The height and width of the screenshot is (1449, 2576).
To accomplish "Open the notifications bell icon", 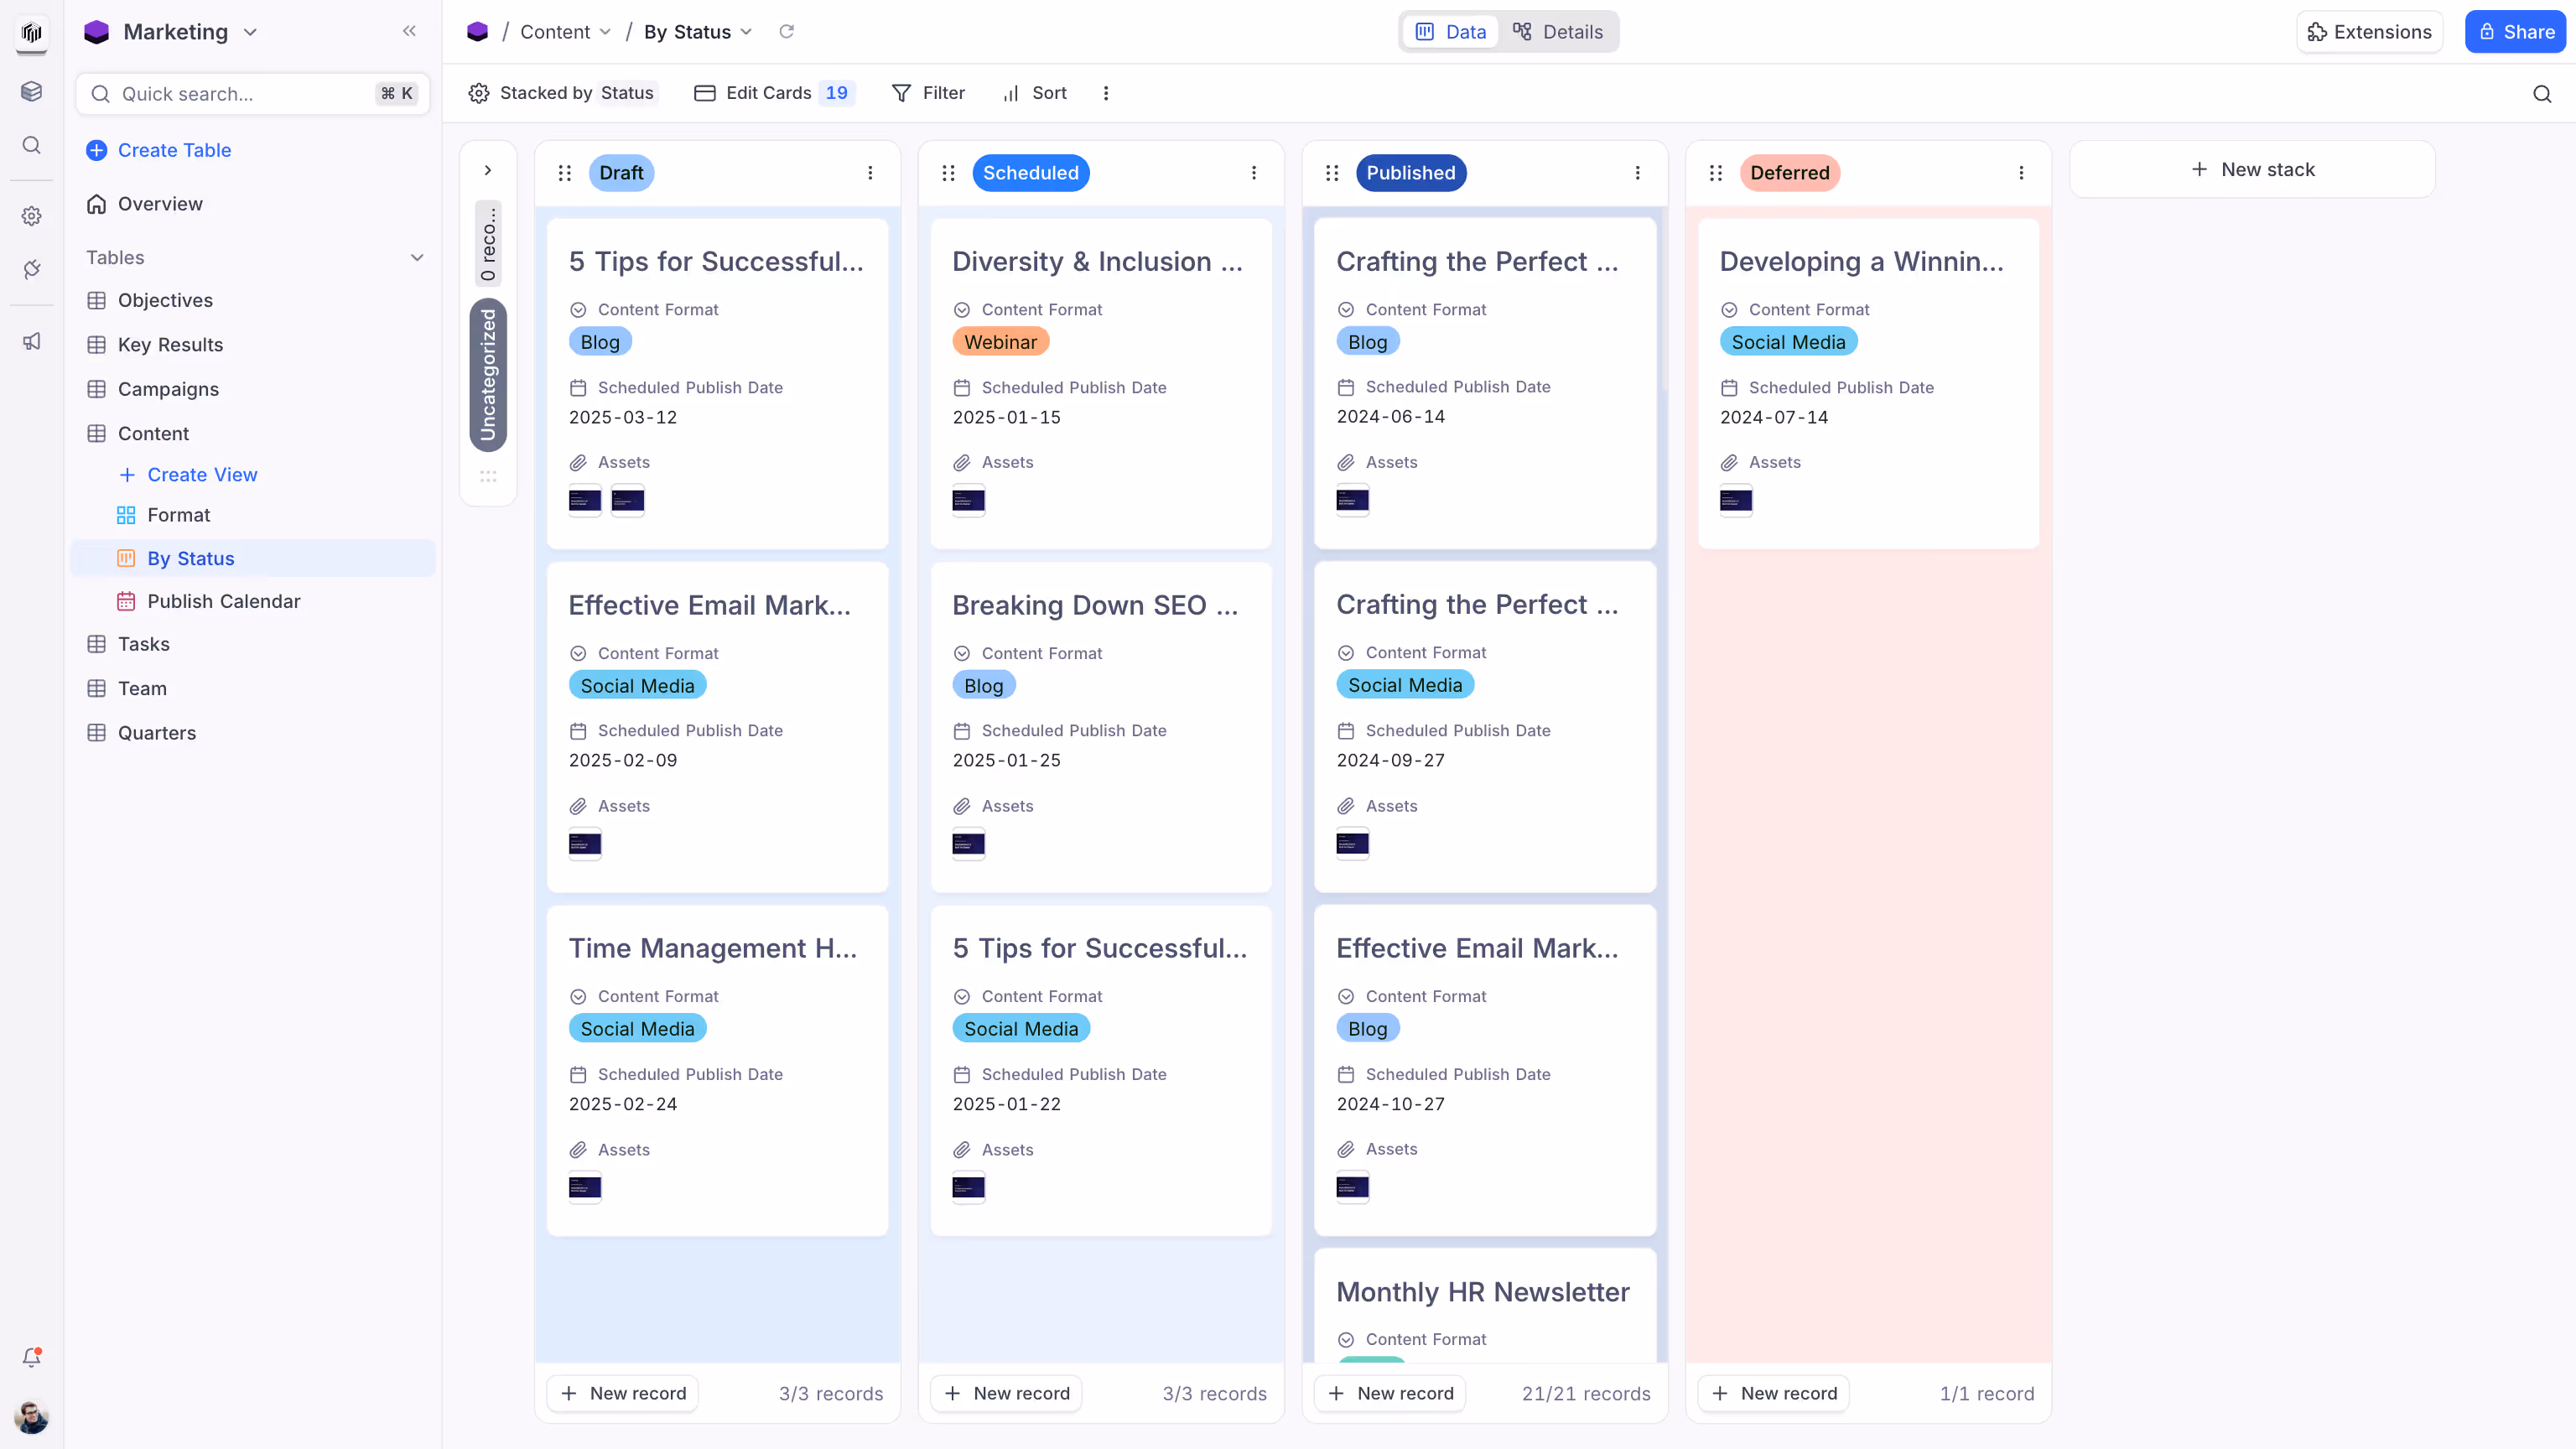I will 31,1358.
